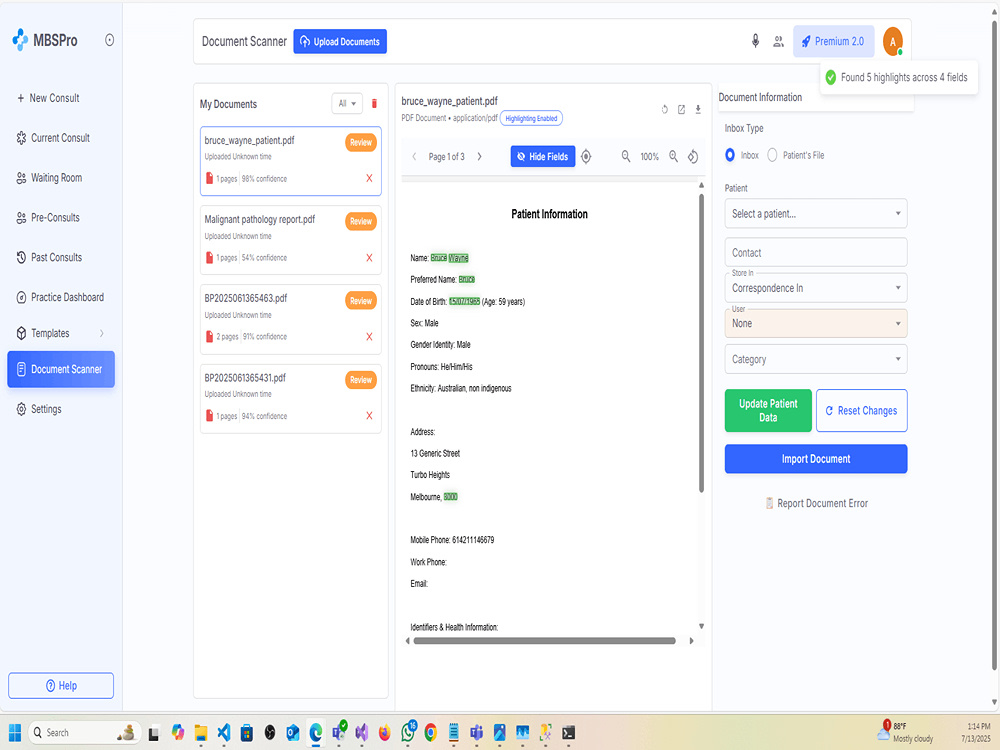
Task: Go to the previous page of the PDF
Action: tap(414, 156)
